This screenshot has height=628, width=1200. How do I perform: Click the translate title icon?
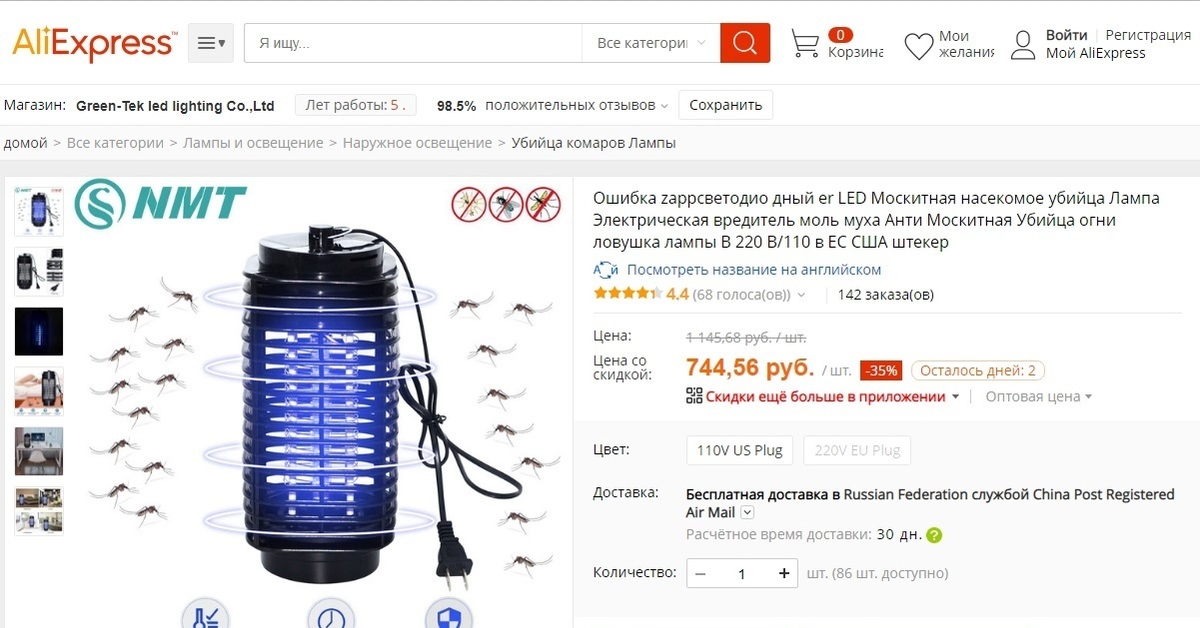tap(606, 270)
